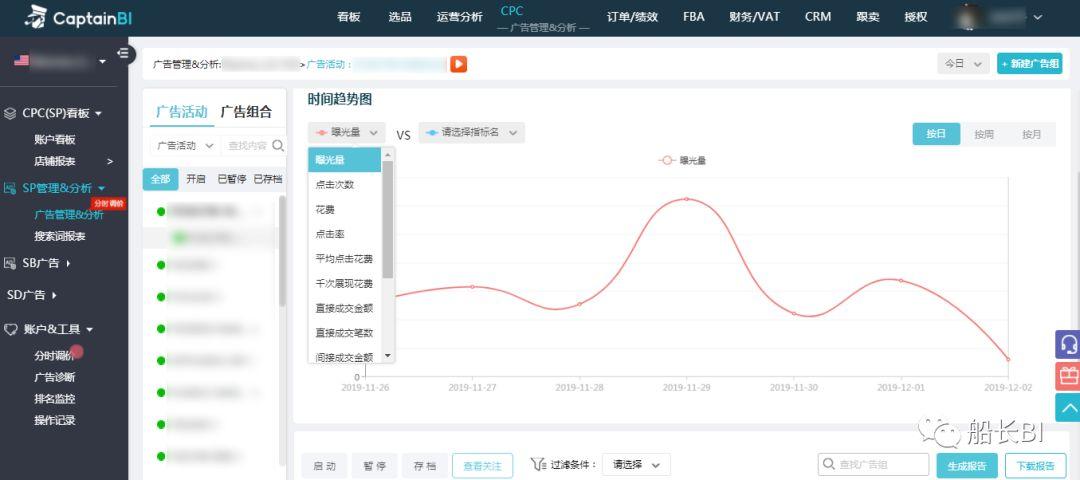Image resolution: width=1080 pixels, height=480 pixels.
Task: Open the 财务/VAT top menu
Action: point(754,17)
